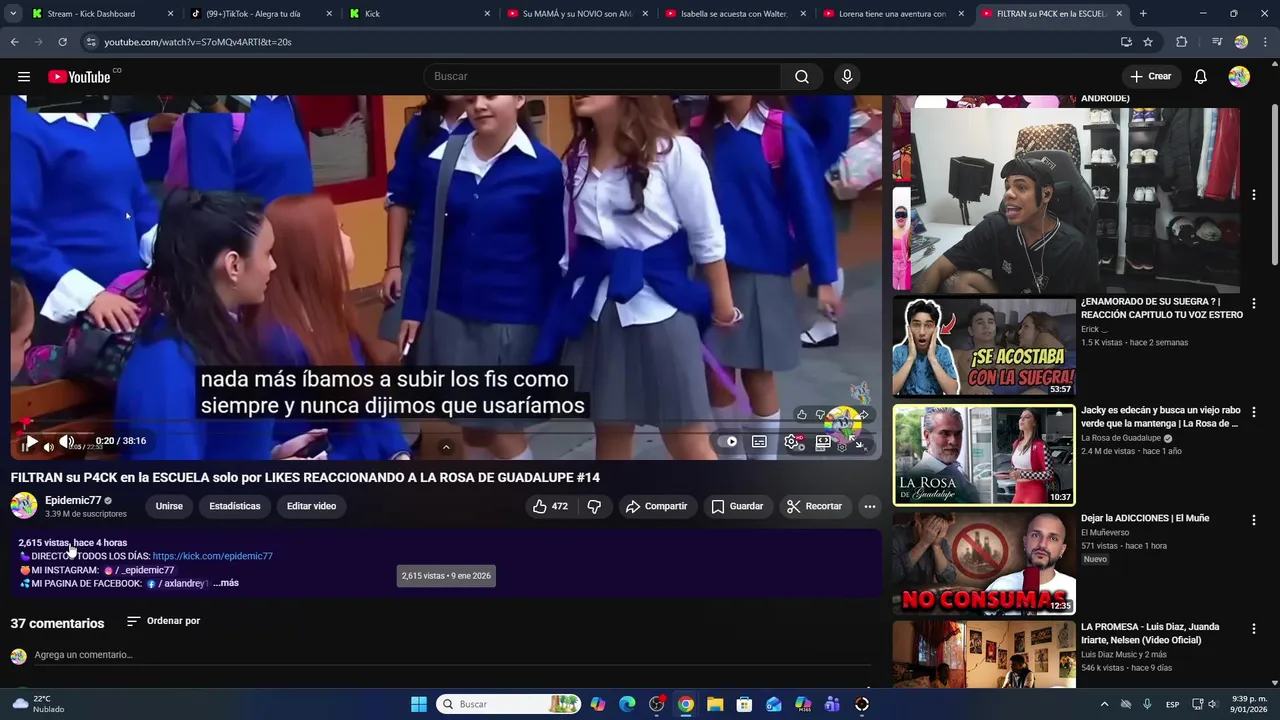This screenshot has width=1280, height=720.
Task: Focus the Agrega un comentario field
Action: point(452,655)
